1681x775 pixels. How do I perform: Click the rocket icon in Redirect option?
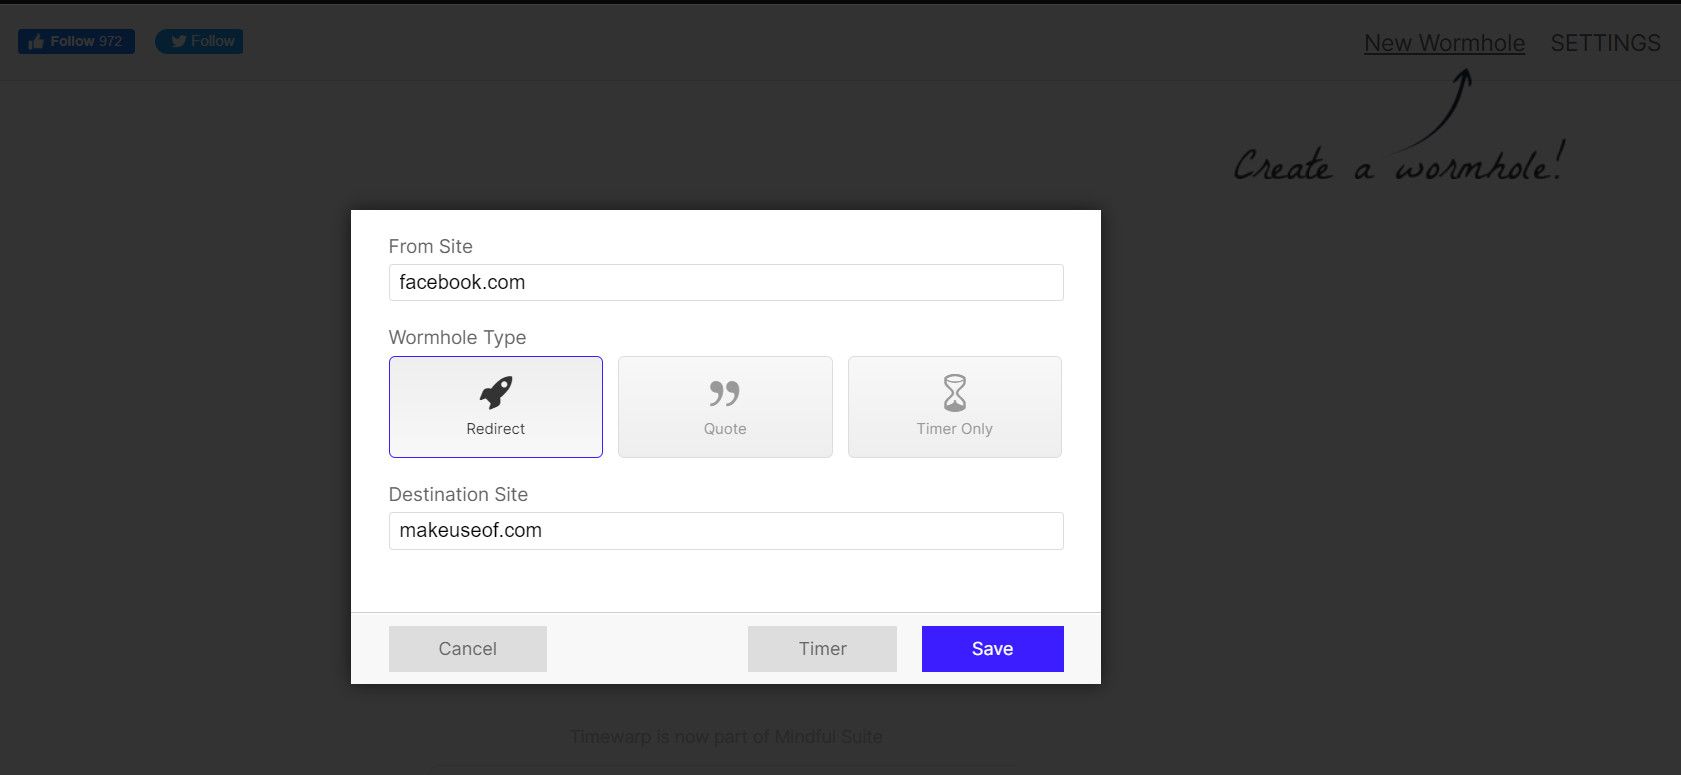click(x=496, y=393)
